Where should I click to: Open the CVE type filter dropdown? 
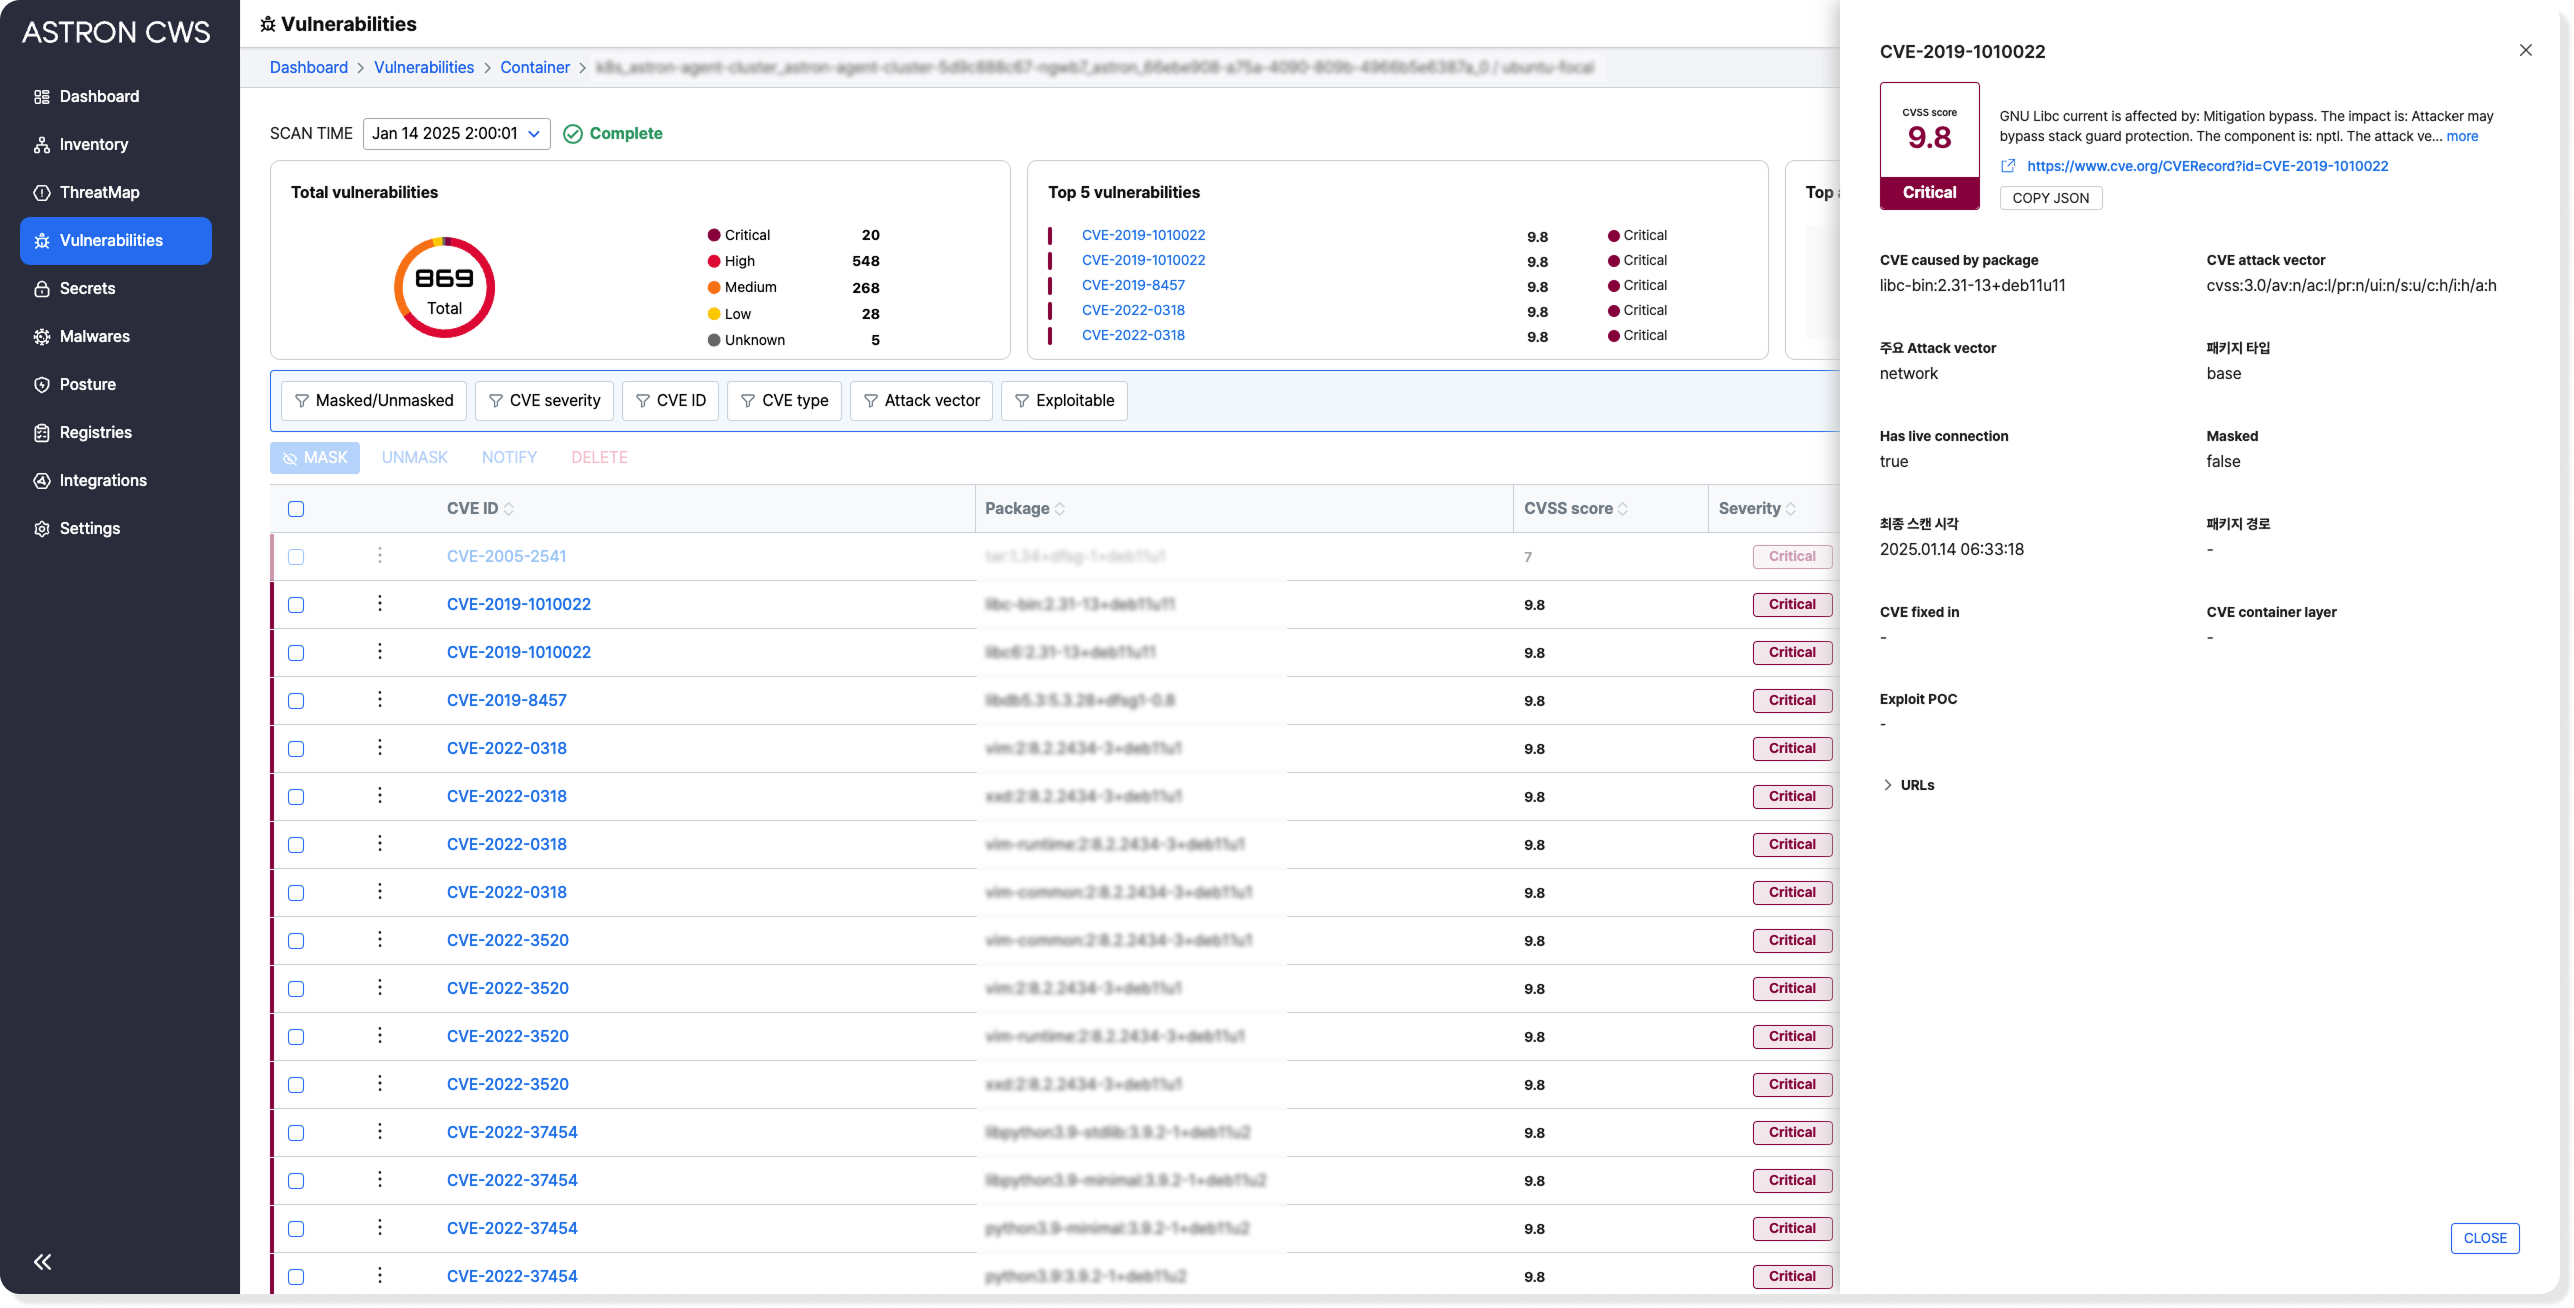pos(784,401)
